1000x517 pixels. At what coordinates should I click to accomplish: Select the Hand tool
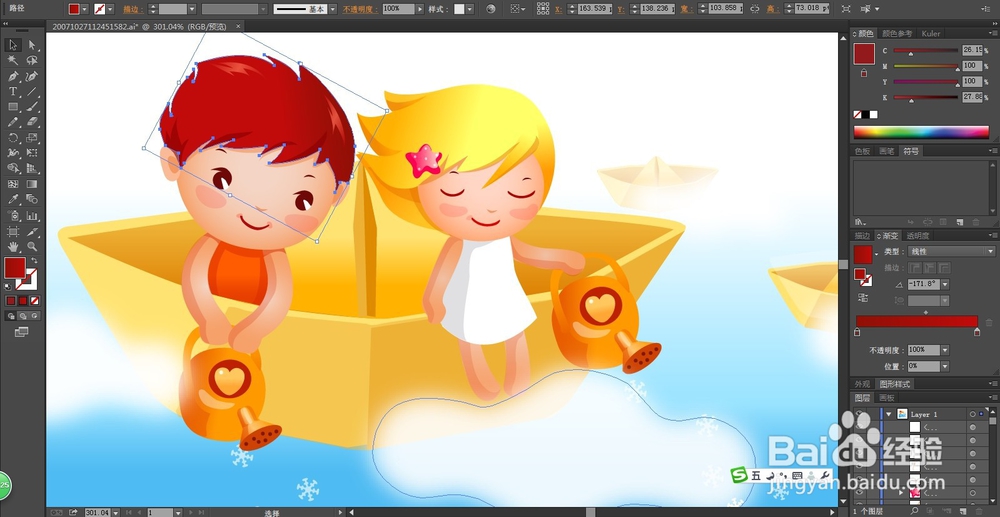pyautogui.click(x=13, y=246)
